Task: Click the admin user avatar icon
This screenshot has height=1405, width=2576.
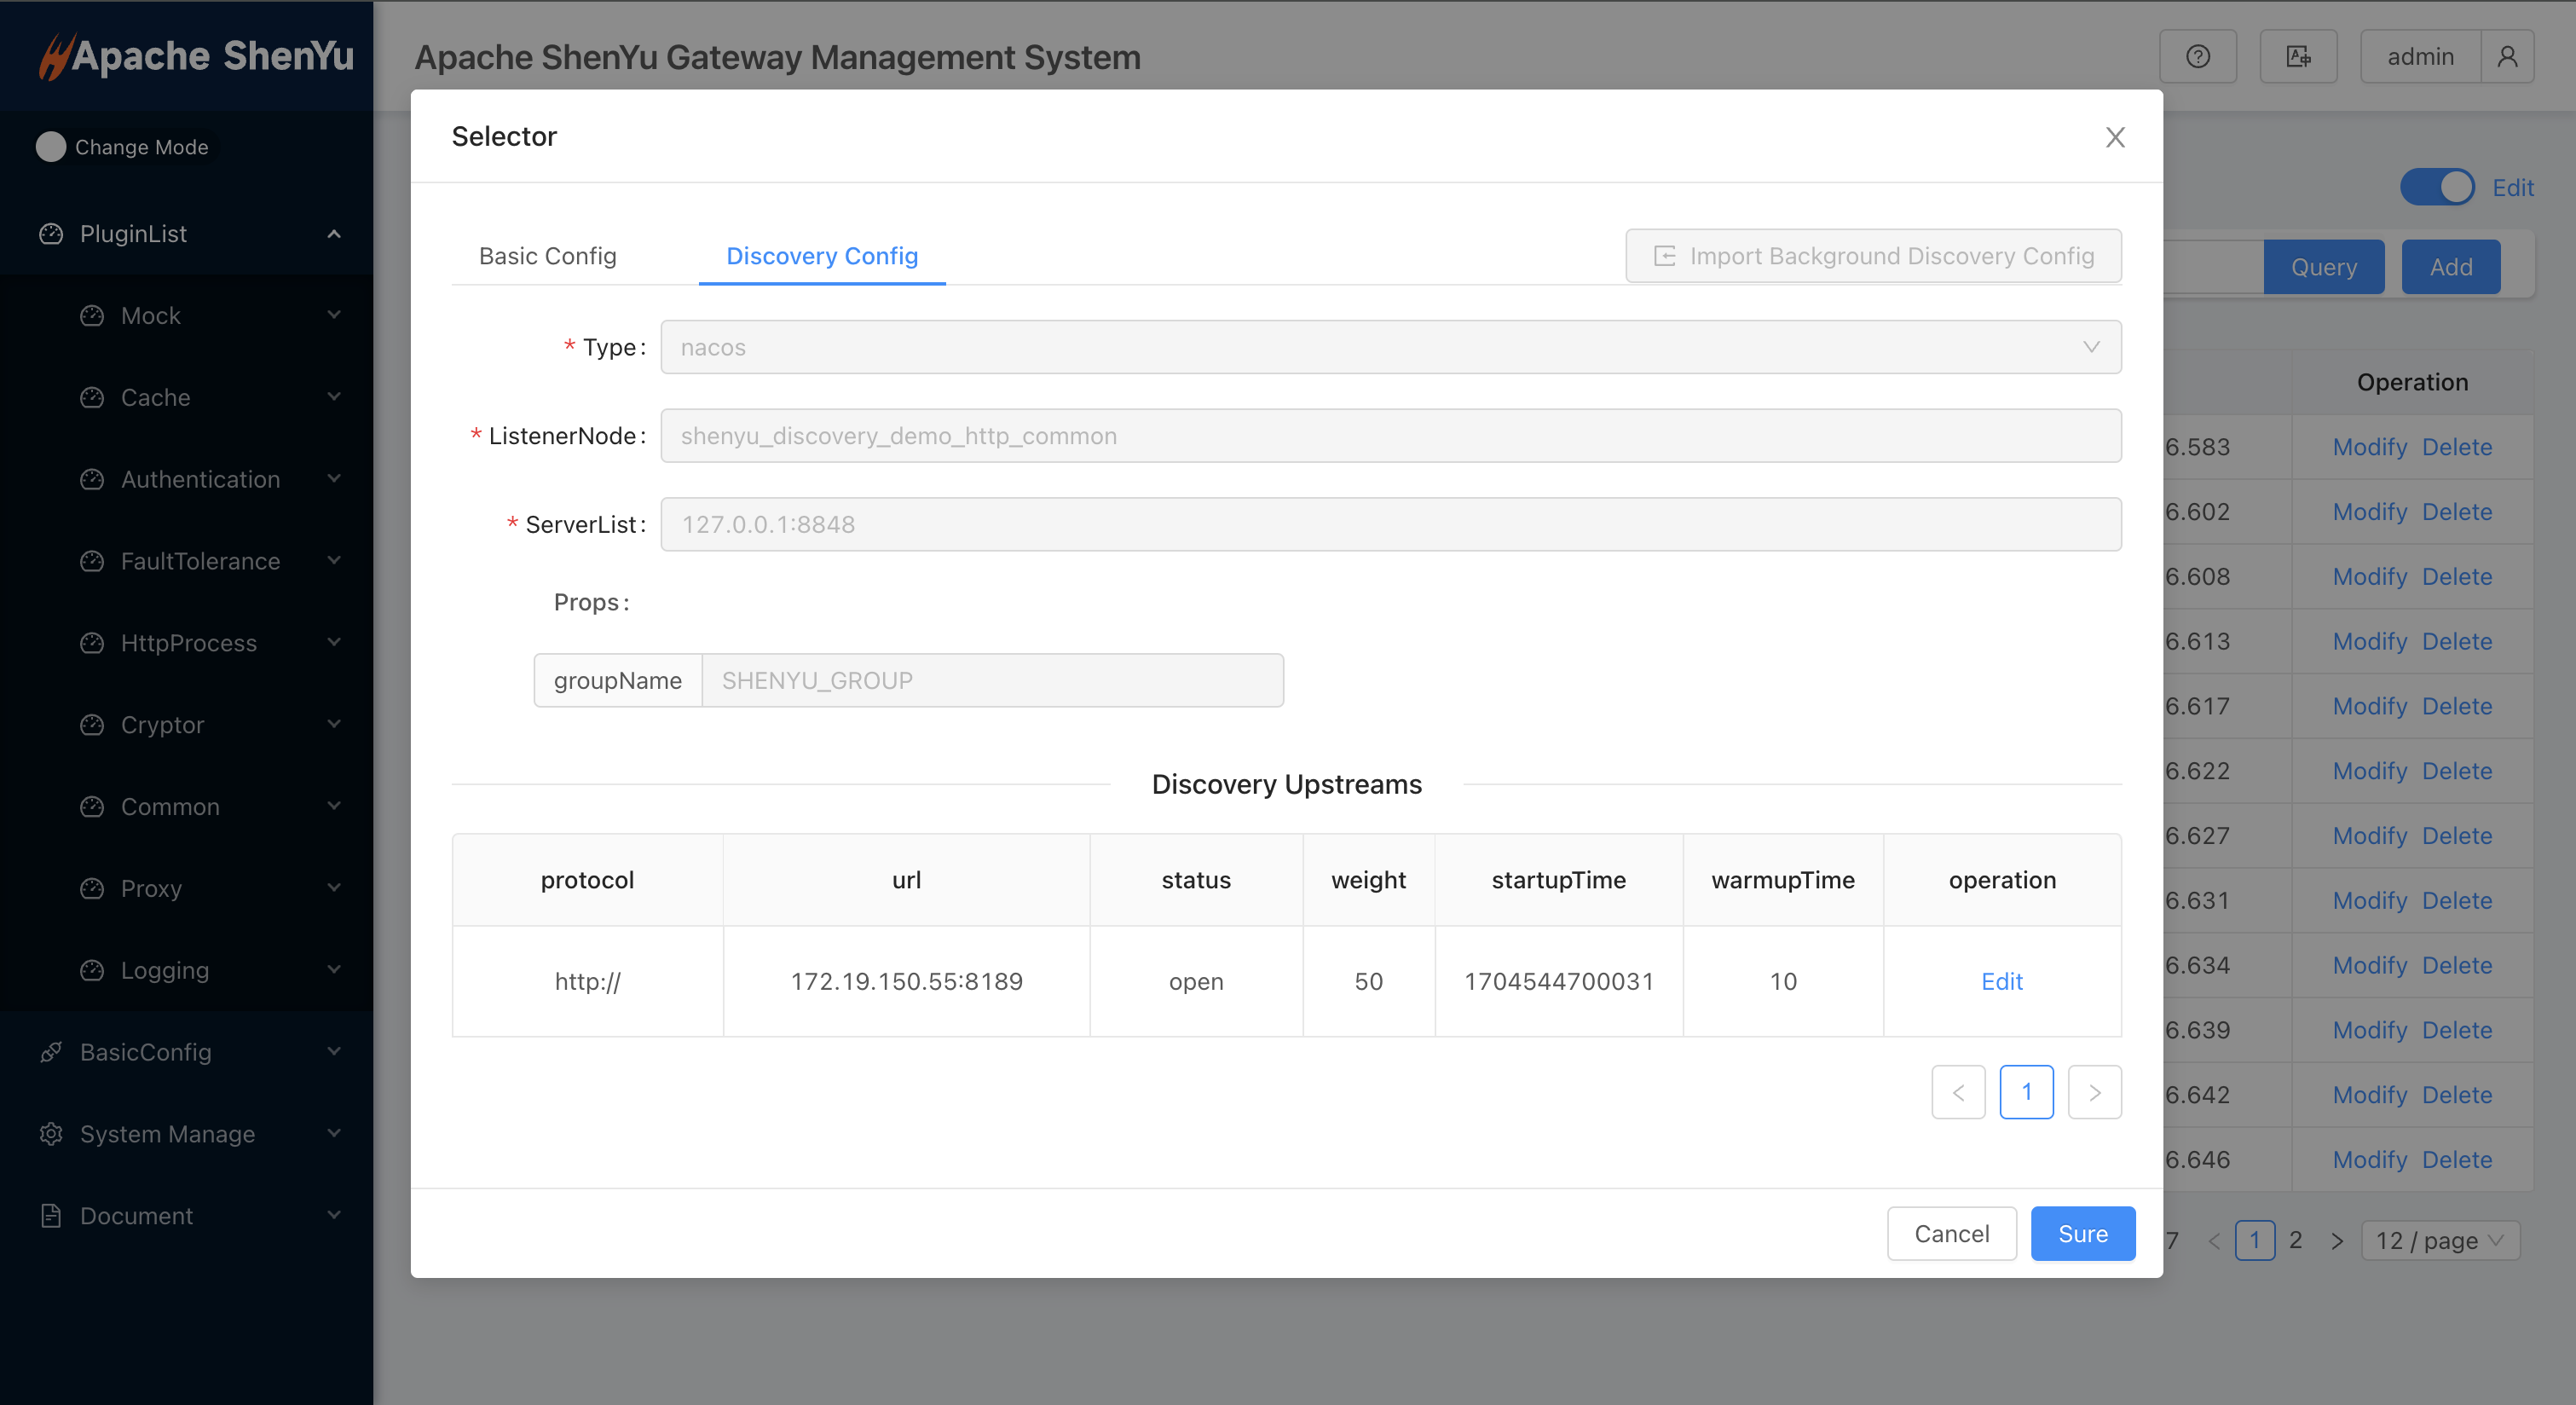Action: click(2507, 57)
